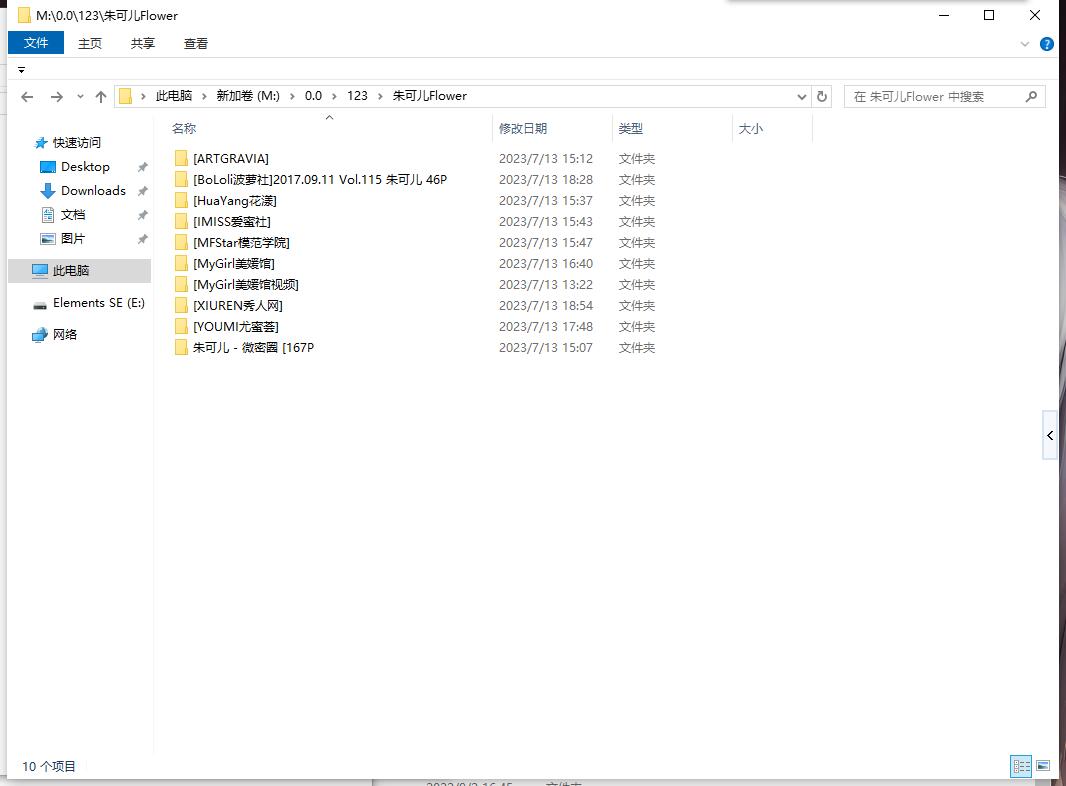1066x786 pixels.
Task: Expand chevron after 此电脑 breadcrumb
Action: coord(204,97)
